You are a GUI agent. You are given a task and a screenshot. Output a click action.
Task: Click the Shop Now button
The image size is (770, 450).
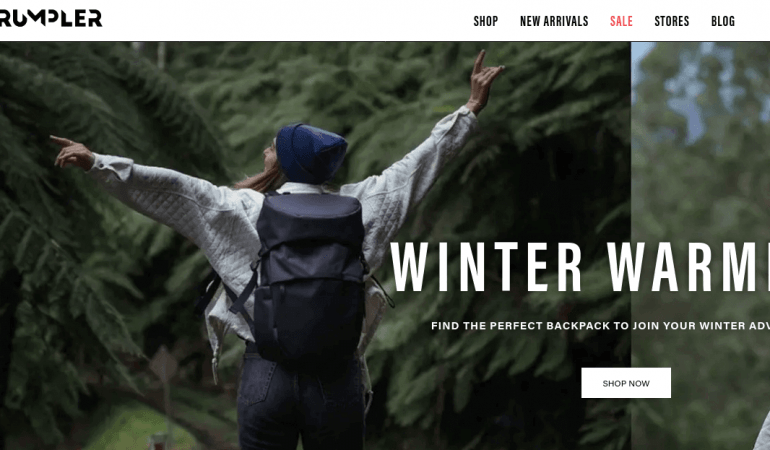(626, 383)
